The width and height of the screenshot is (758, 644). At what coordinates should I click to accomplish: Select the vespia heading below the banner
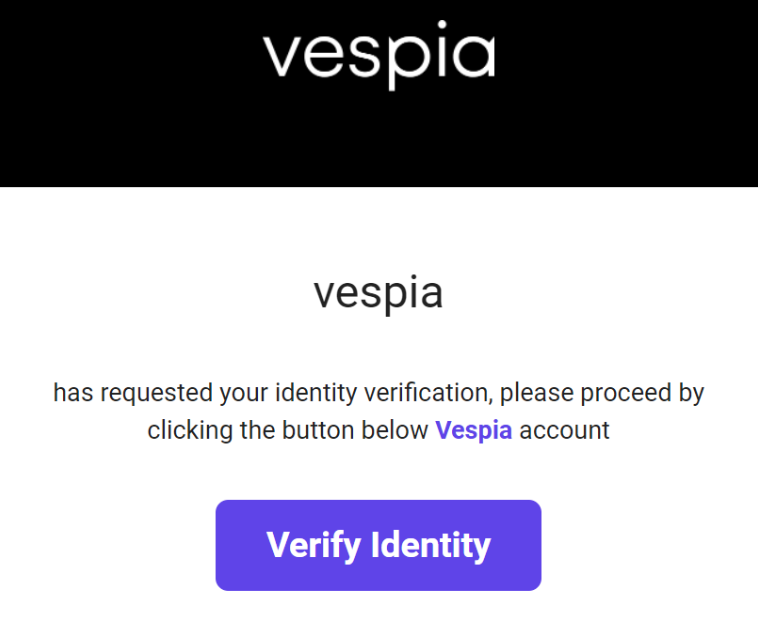pos(378,293)
